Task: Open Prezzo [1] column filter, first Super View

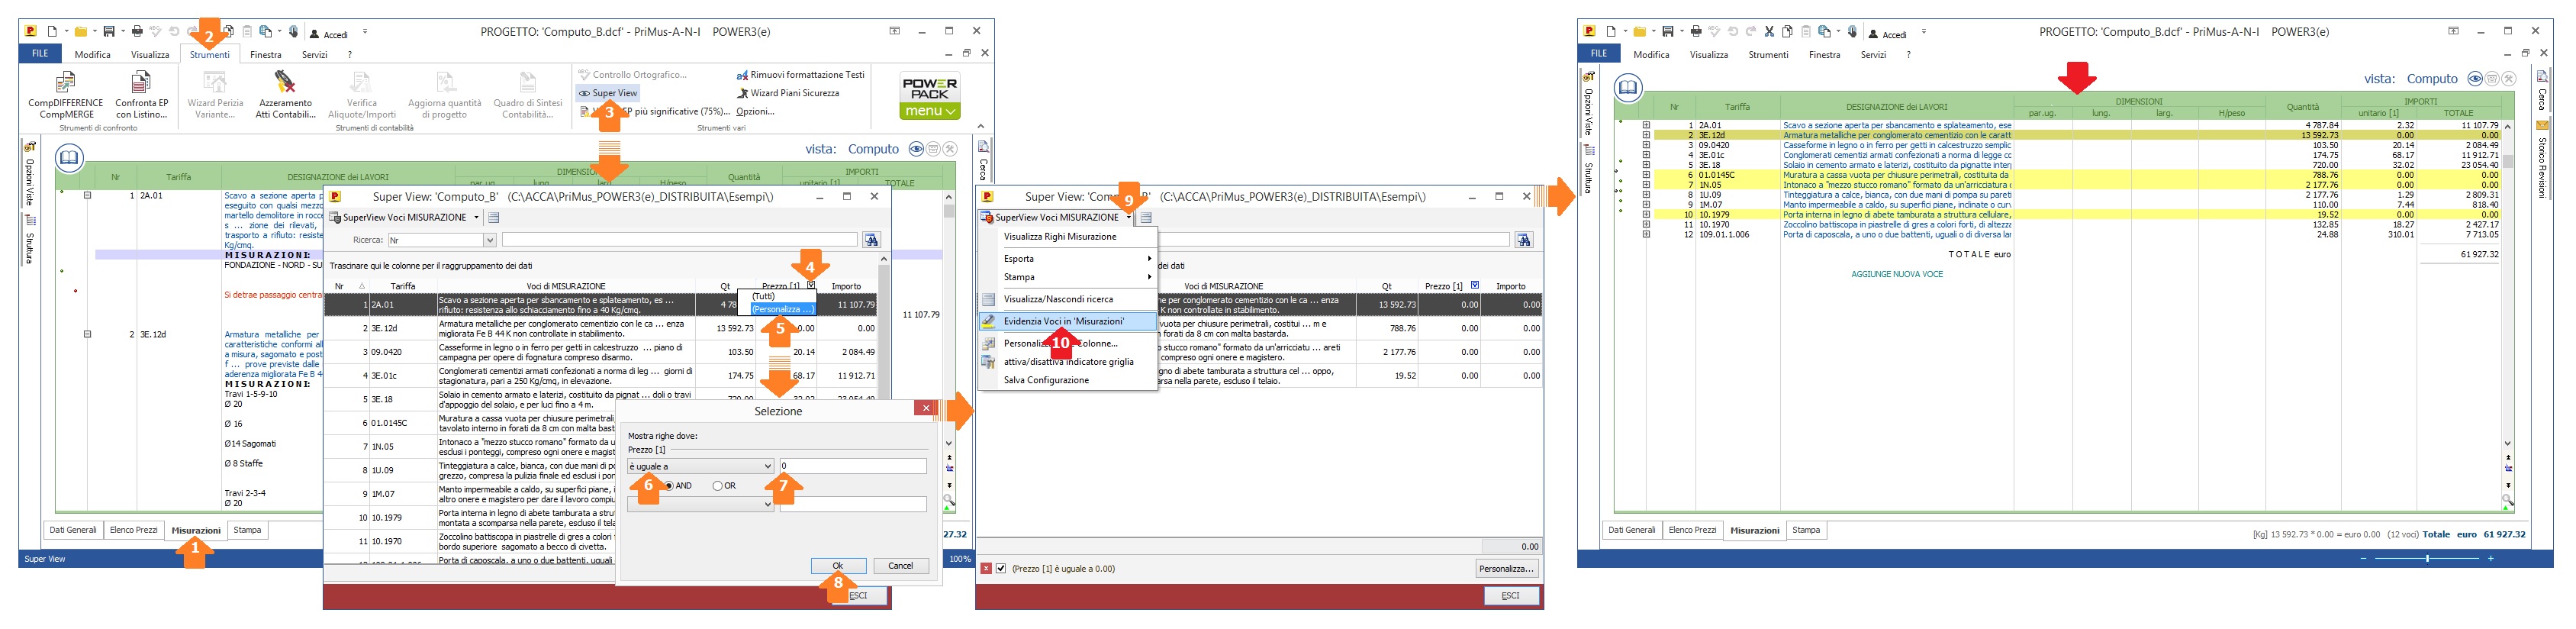Action: click(x=811, y=285)
